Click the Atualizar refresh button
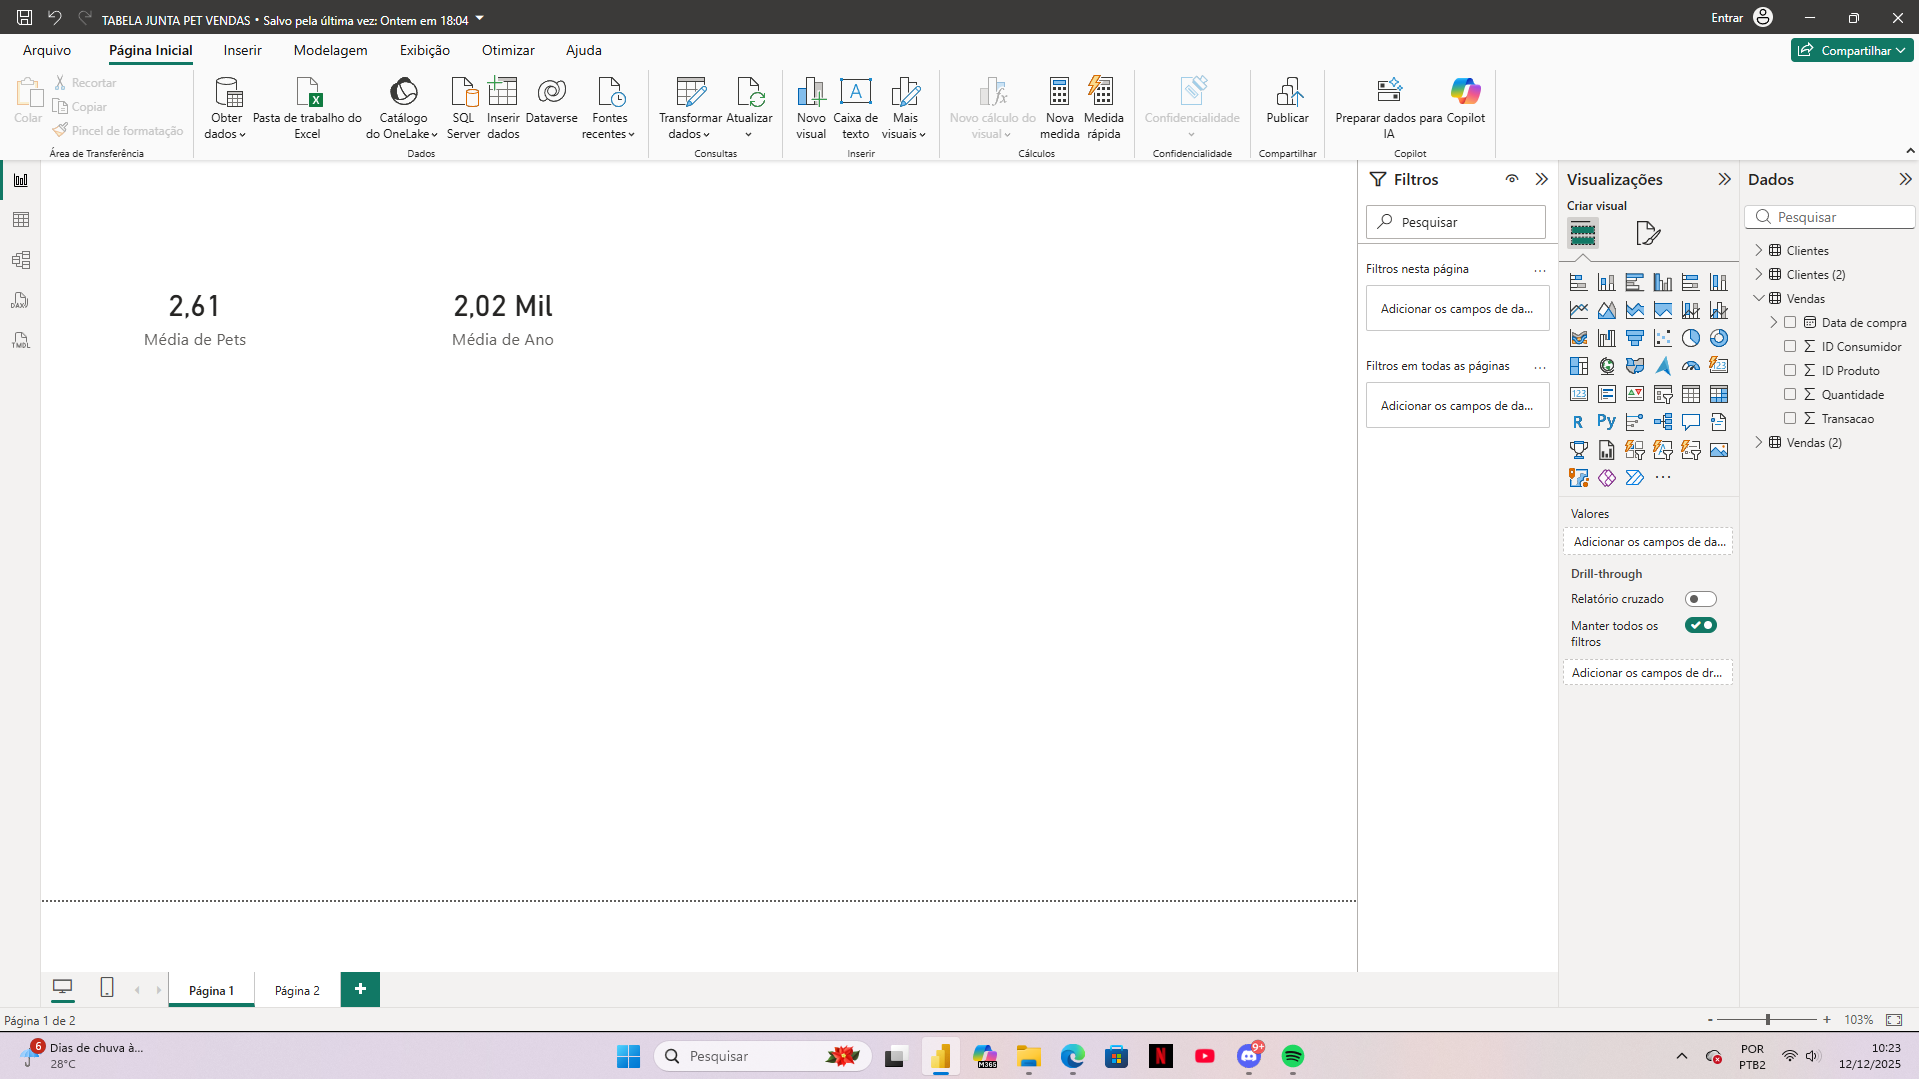Viewport: 1919px width, 1079px height. [x=749, y=108]
